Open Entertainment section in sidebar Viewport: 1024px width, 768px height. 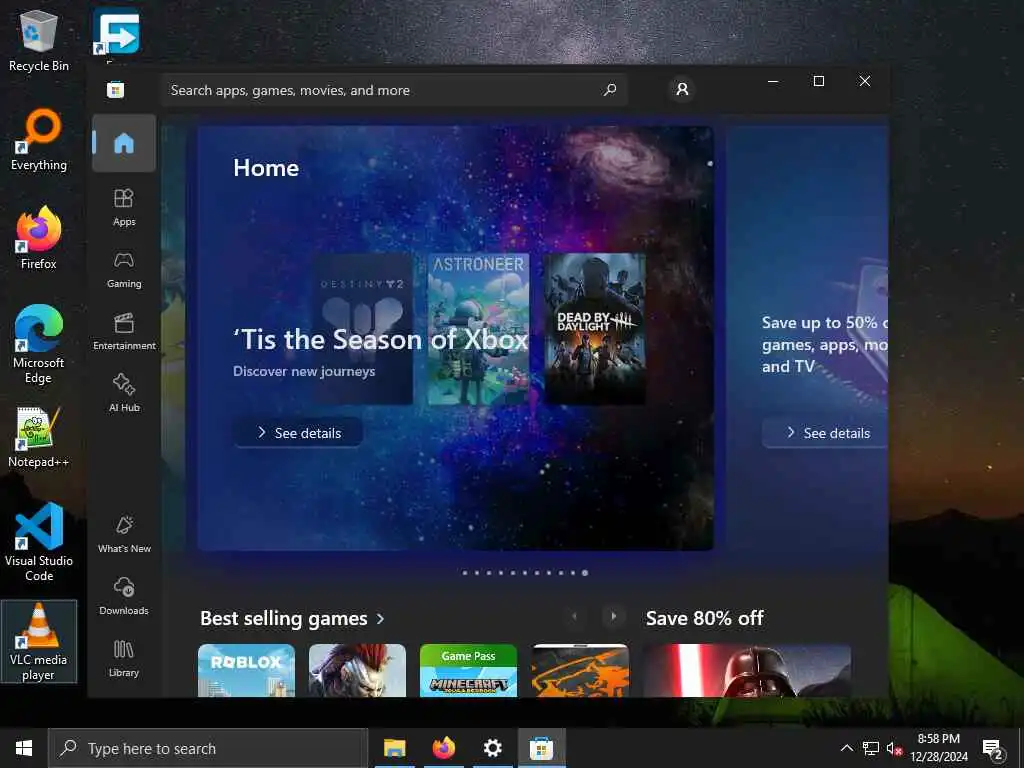124,332
